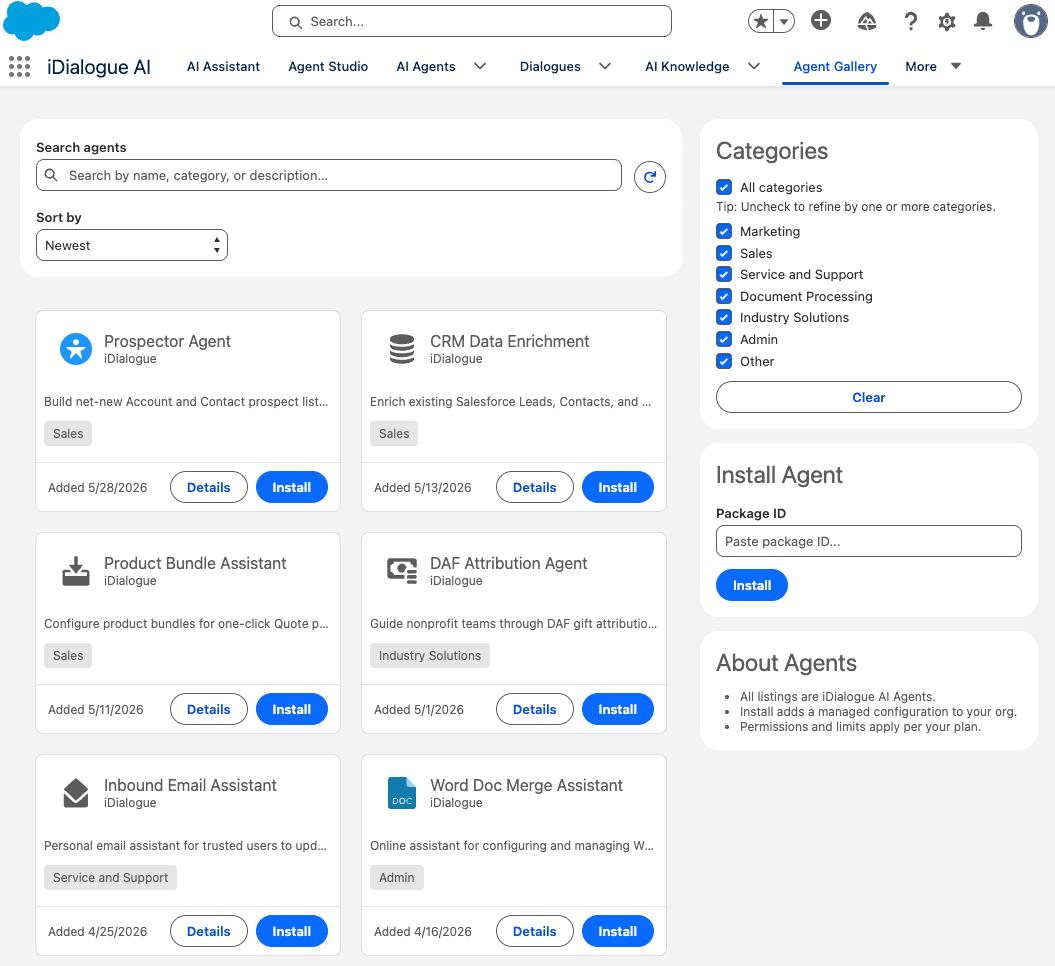This screenshot has width=1055, height=966.
Task: Expand the Dialogues tab chevron
Action: (x=605, y=66)
